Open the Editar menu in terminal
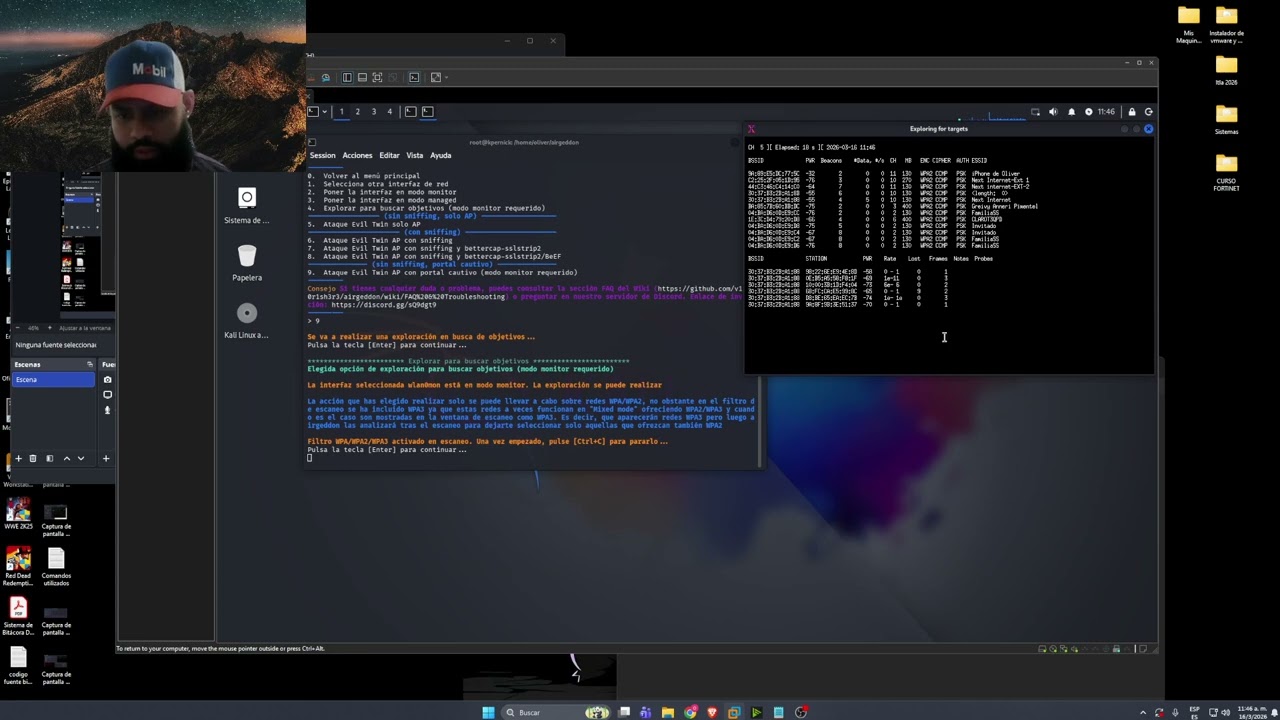 tap(389, 155)
